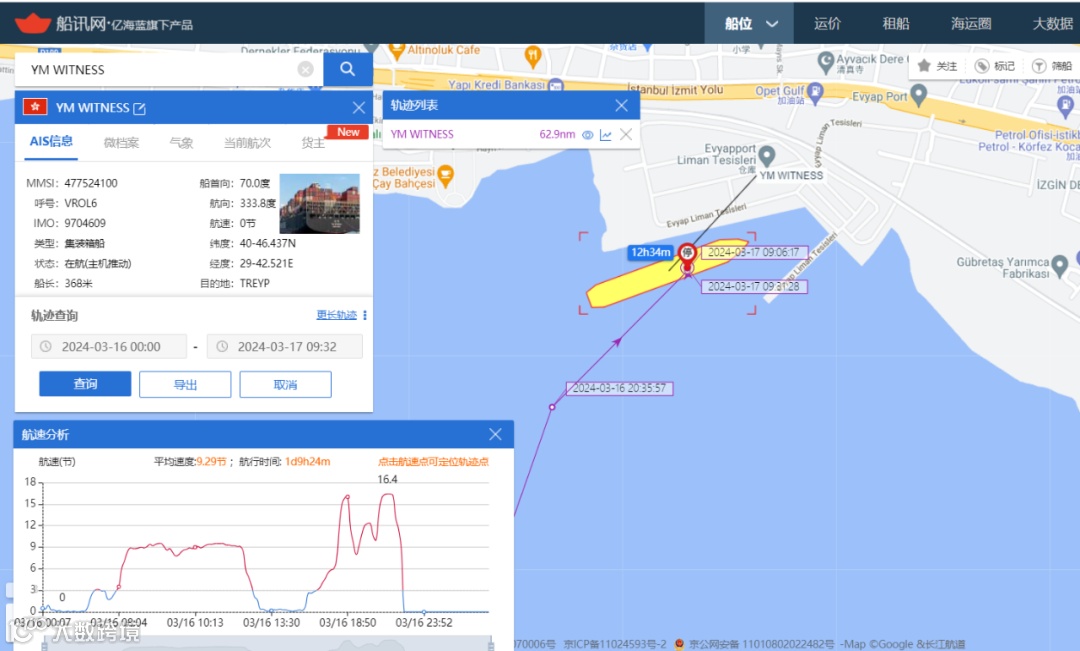Click Opet Gulf gas station pin
Viewport: 1080px width, 651px height.
click(815, 93)
